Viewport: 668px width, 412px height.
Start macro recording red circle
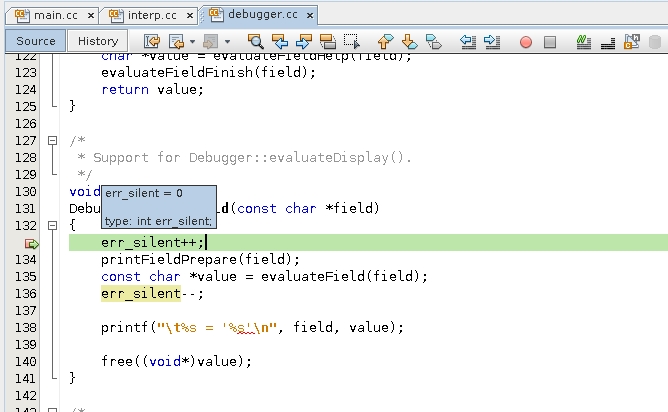(x=526, y=42)
